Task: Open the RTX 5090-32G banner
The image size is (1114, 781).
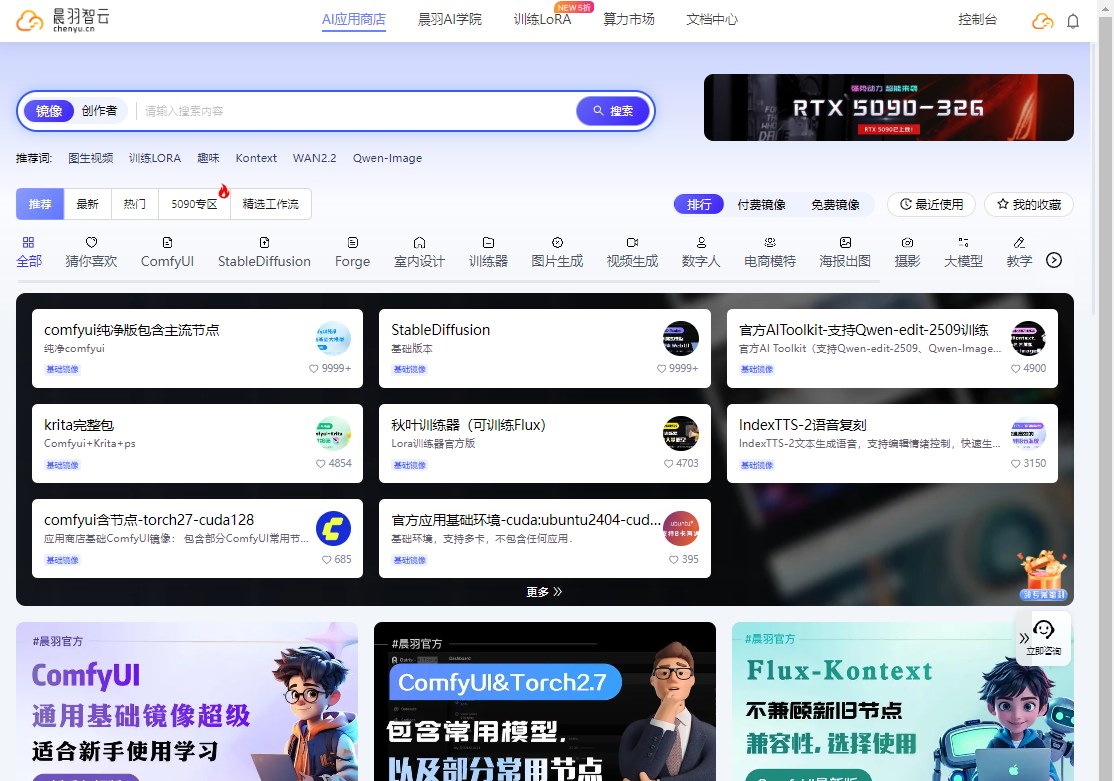Action: tap(889, 107)
